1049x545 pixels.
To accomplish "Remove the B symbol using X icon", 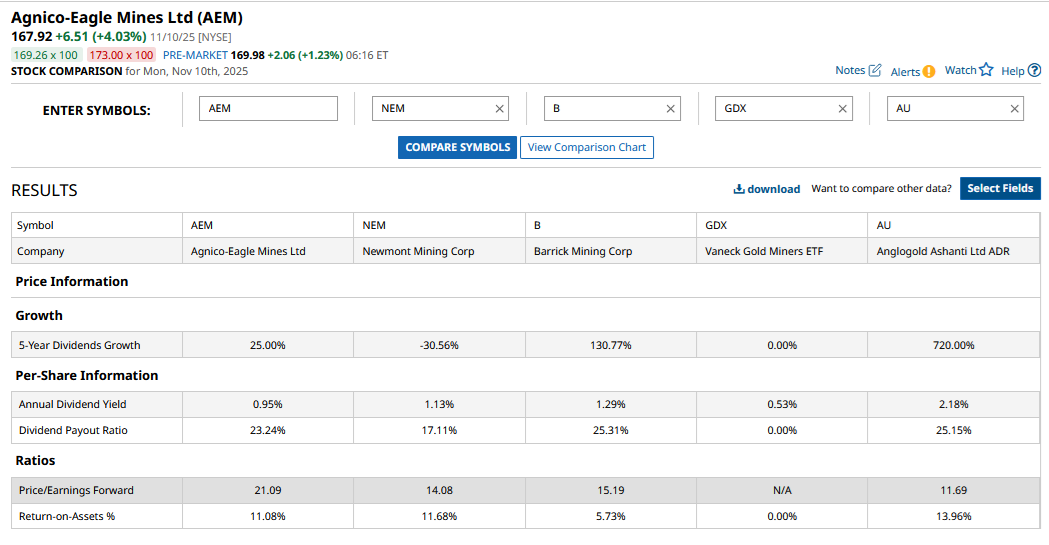I will point(671,109).
